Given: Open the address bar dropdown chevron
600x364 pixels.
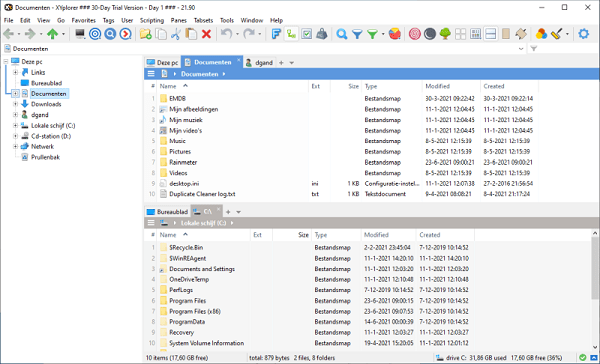Looking at the screenshot, I should [521, 49].
